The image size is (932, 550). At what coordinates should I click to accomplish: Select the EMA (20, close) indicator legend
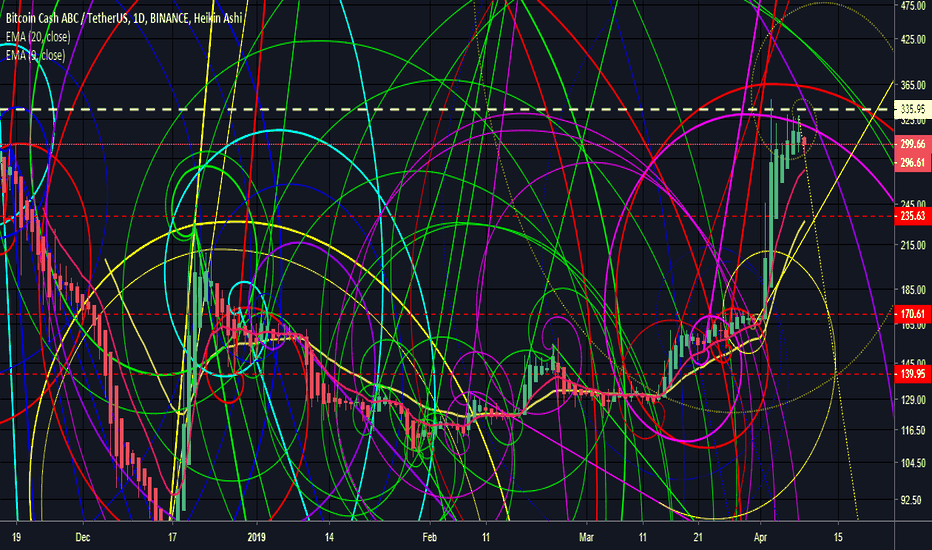(38, 37)
